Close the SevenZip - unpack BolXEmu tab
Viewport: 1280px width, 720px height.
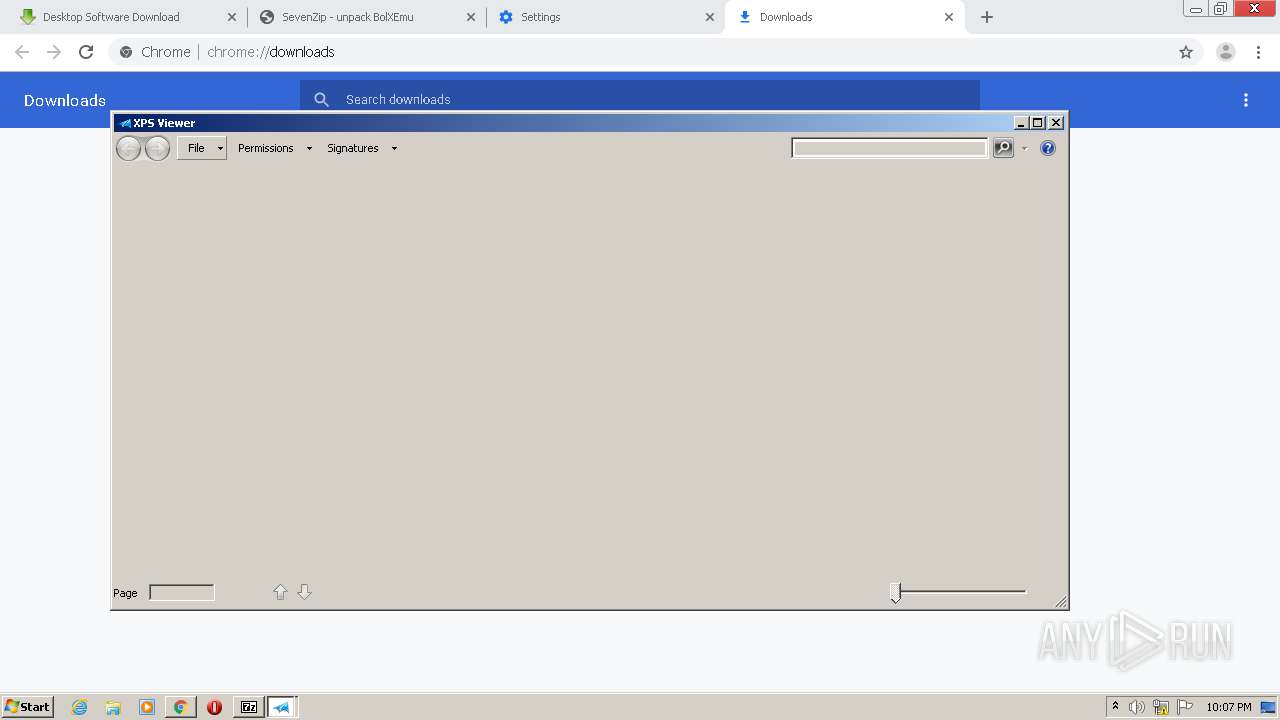(471, 17)
